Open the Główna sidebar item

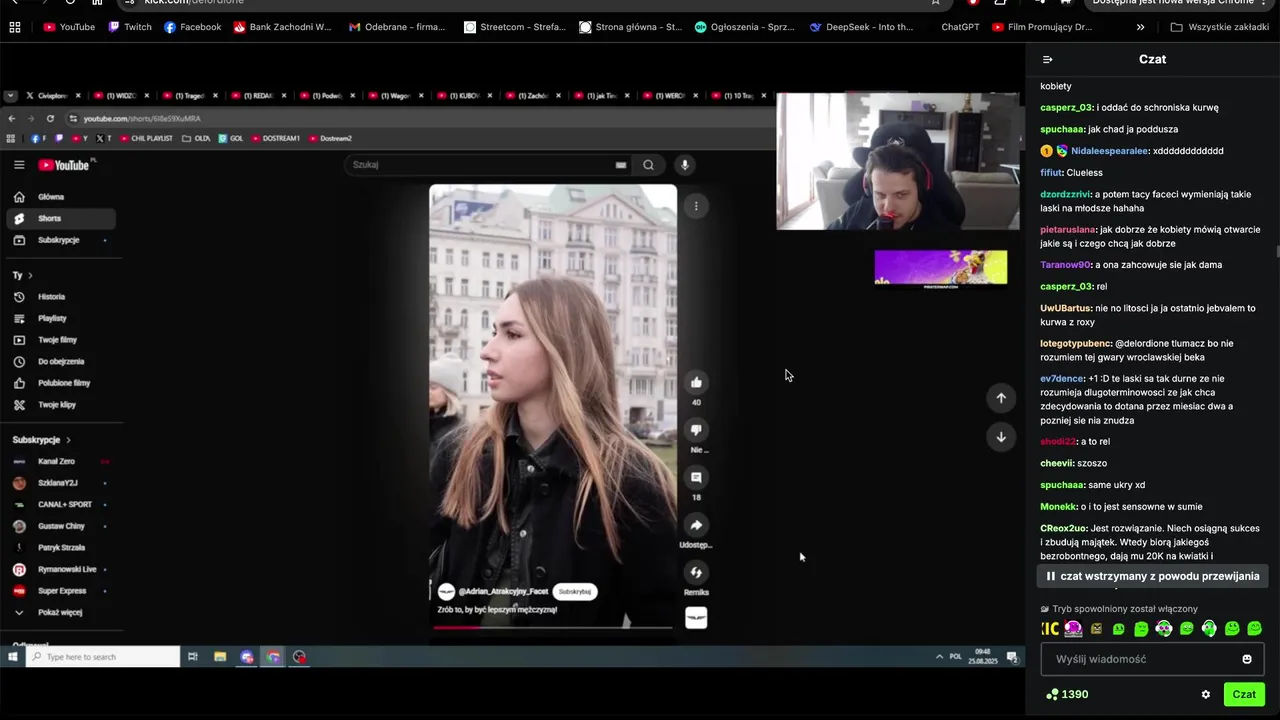[60, 197]
